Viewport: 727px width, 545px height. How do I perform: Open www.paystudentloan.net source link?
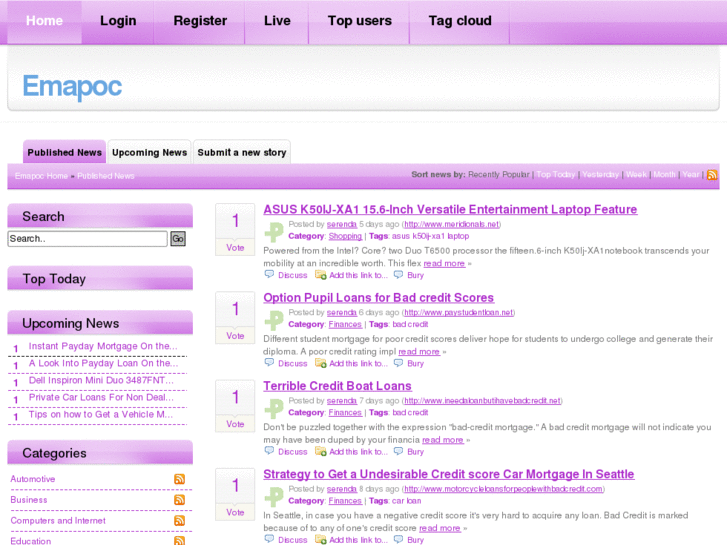[x=459, y=313]
